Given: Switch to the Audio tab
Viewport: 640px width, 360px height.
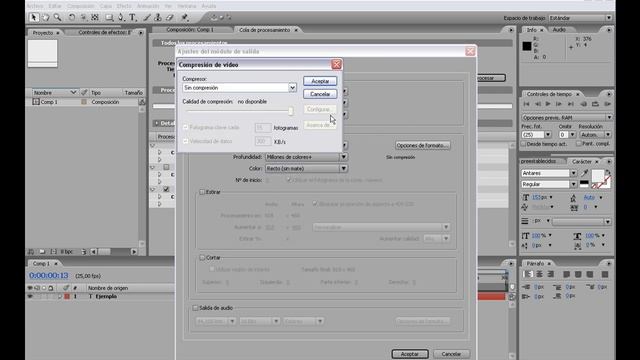Looking at the screenshot, I should (x=559, y=30).
